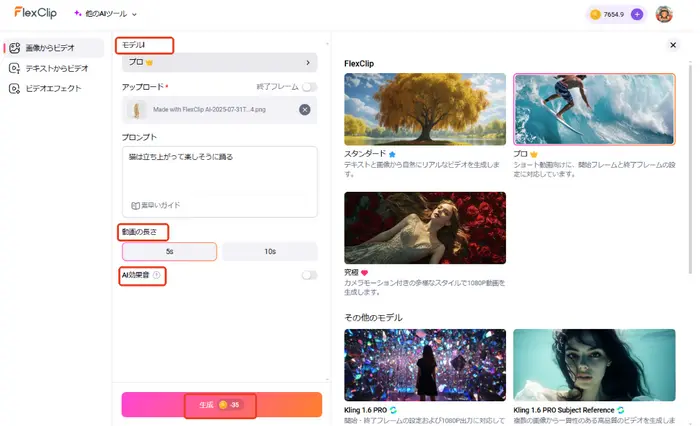Image resolution: width=700 pixels, height=426 pixels.
Task: Click refresh icon beside Kling Subject Reference
Action: click(x=621, y=410)
